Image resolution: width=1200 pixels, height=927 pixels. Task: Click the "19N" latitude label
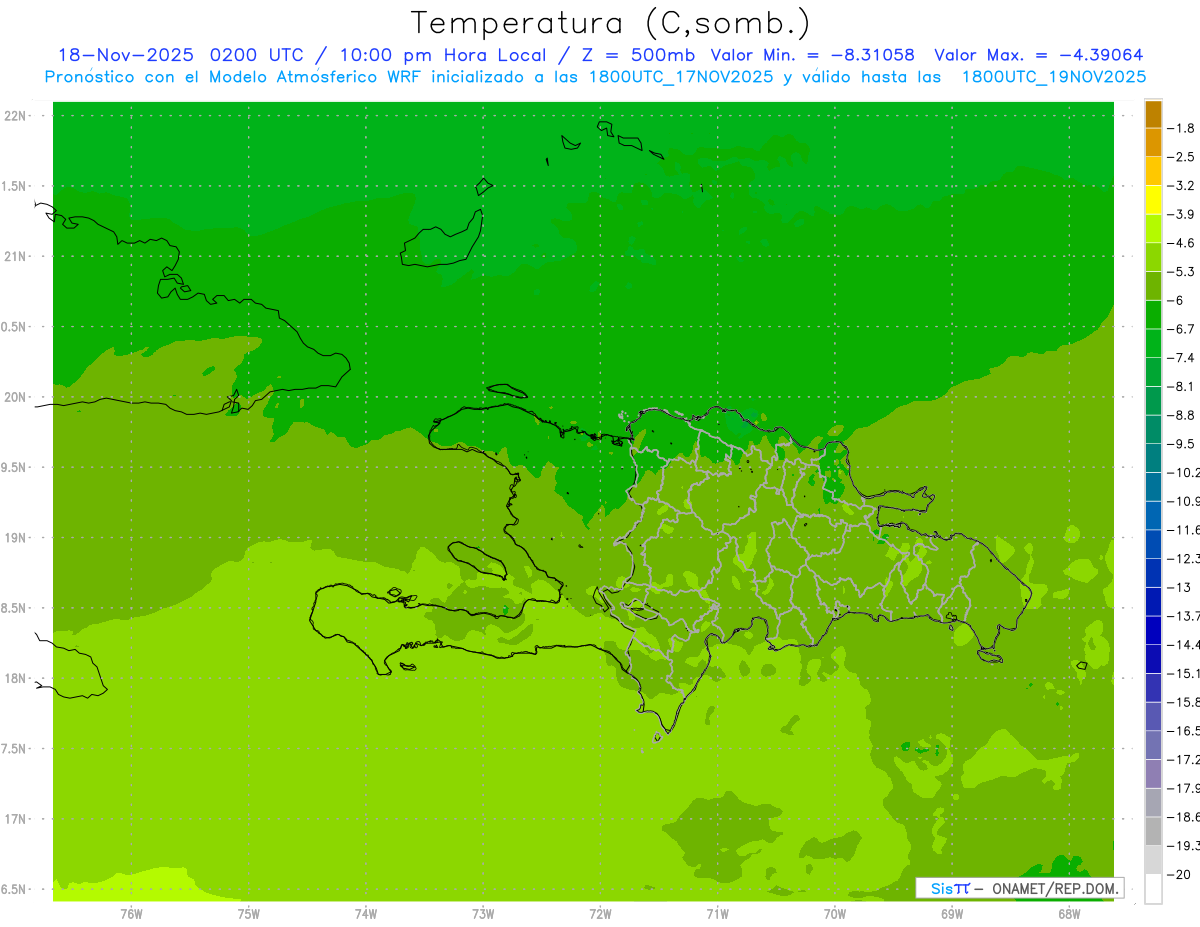pyautogui.click(x=15, y=537)
